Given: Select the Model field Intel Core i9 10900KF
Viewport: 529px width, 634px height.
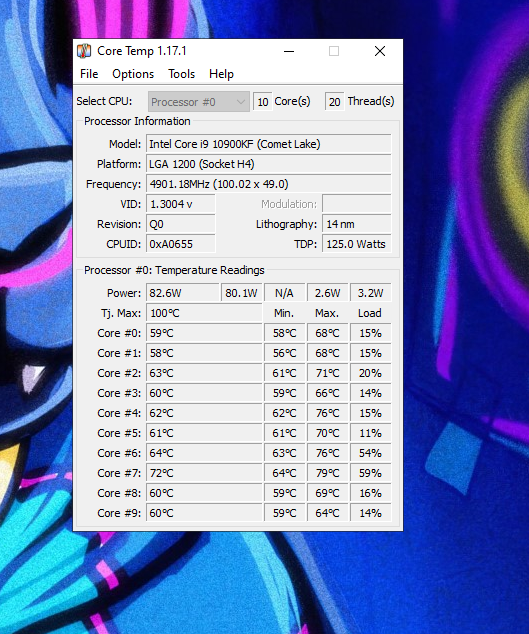Looking at the screenshot, I should pyautogui.click(x=269, y=144).
